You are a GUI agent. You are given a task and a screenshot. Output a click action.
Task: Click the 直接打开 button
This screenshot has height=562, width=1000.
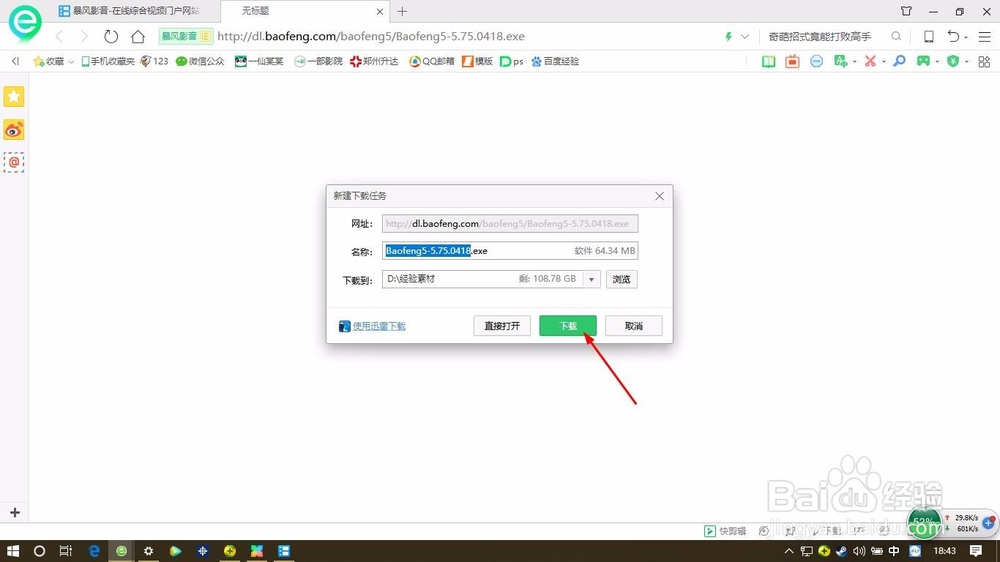click(x=502, y=325)
